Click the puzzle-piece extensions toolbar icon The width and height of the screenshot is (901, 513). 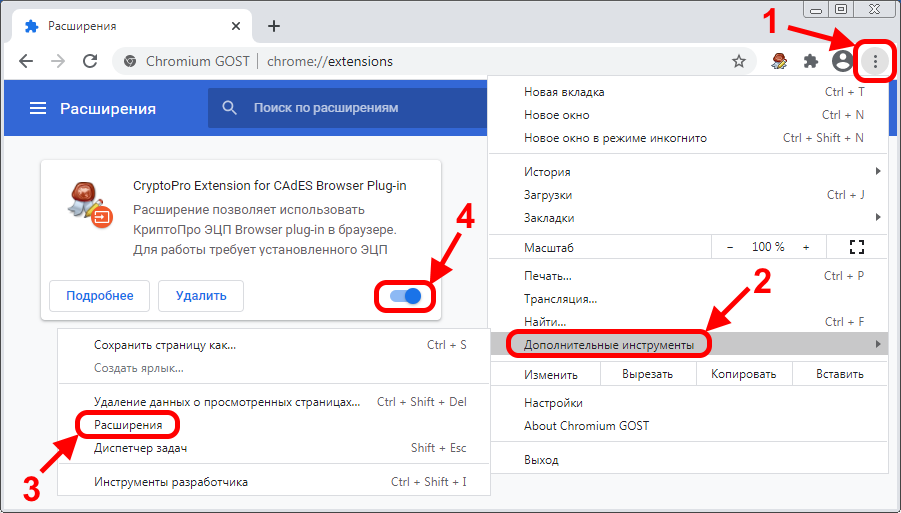[811, 61]
